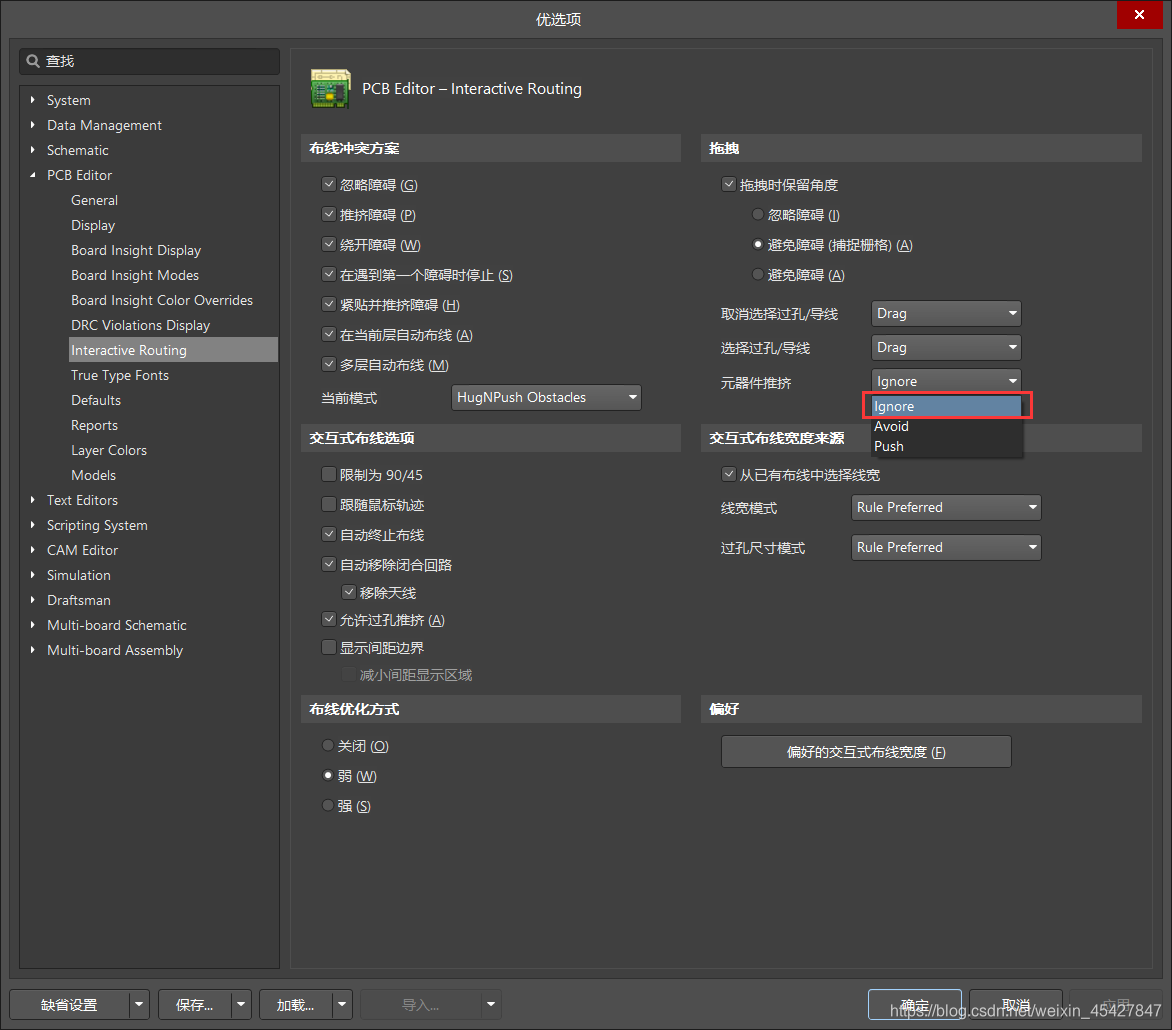Toggle 自动终止布线 checkbox
Viewport: 1172px width, 1030px height.
tap(329, 534)
